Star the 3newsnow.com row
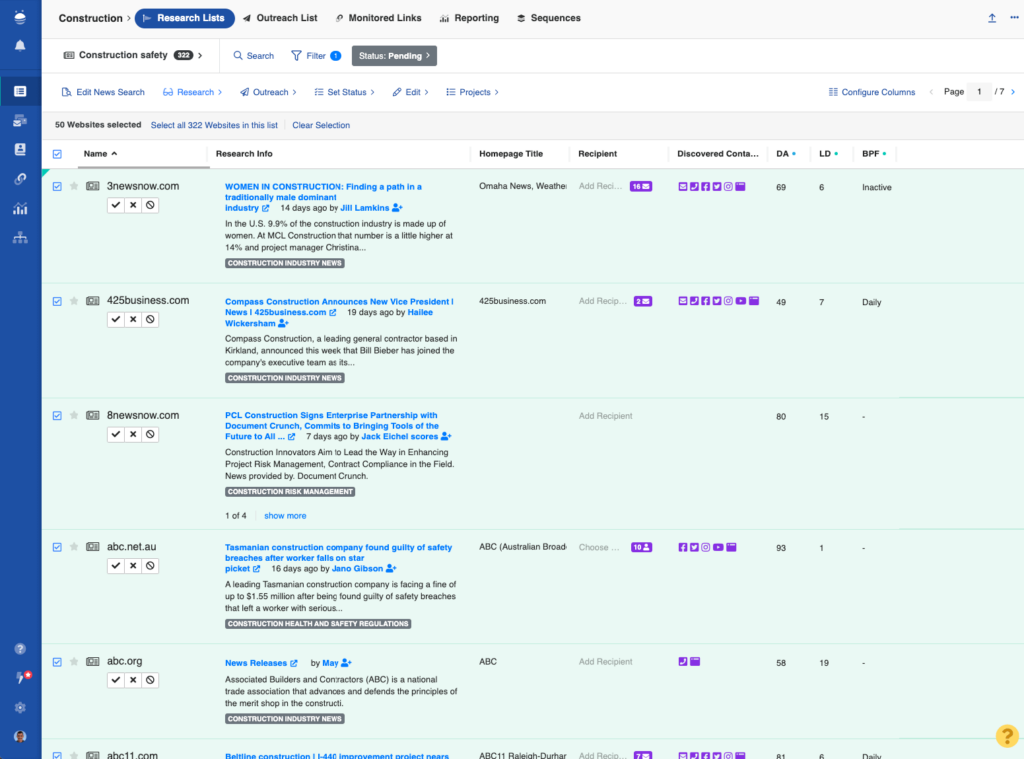Image resolution: width=1024 pixels, height=759 pixels. tap(74, 186)
